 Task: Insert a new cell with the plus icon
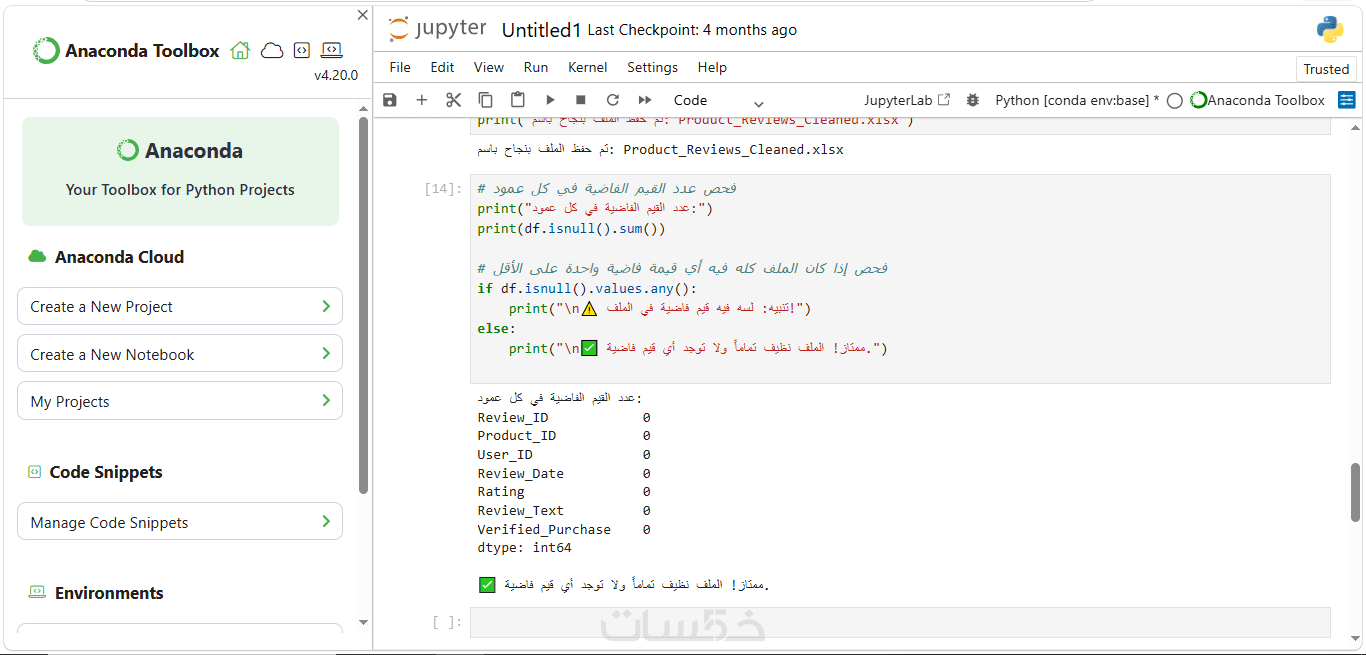click(x=422, y=100)
